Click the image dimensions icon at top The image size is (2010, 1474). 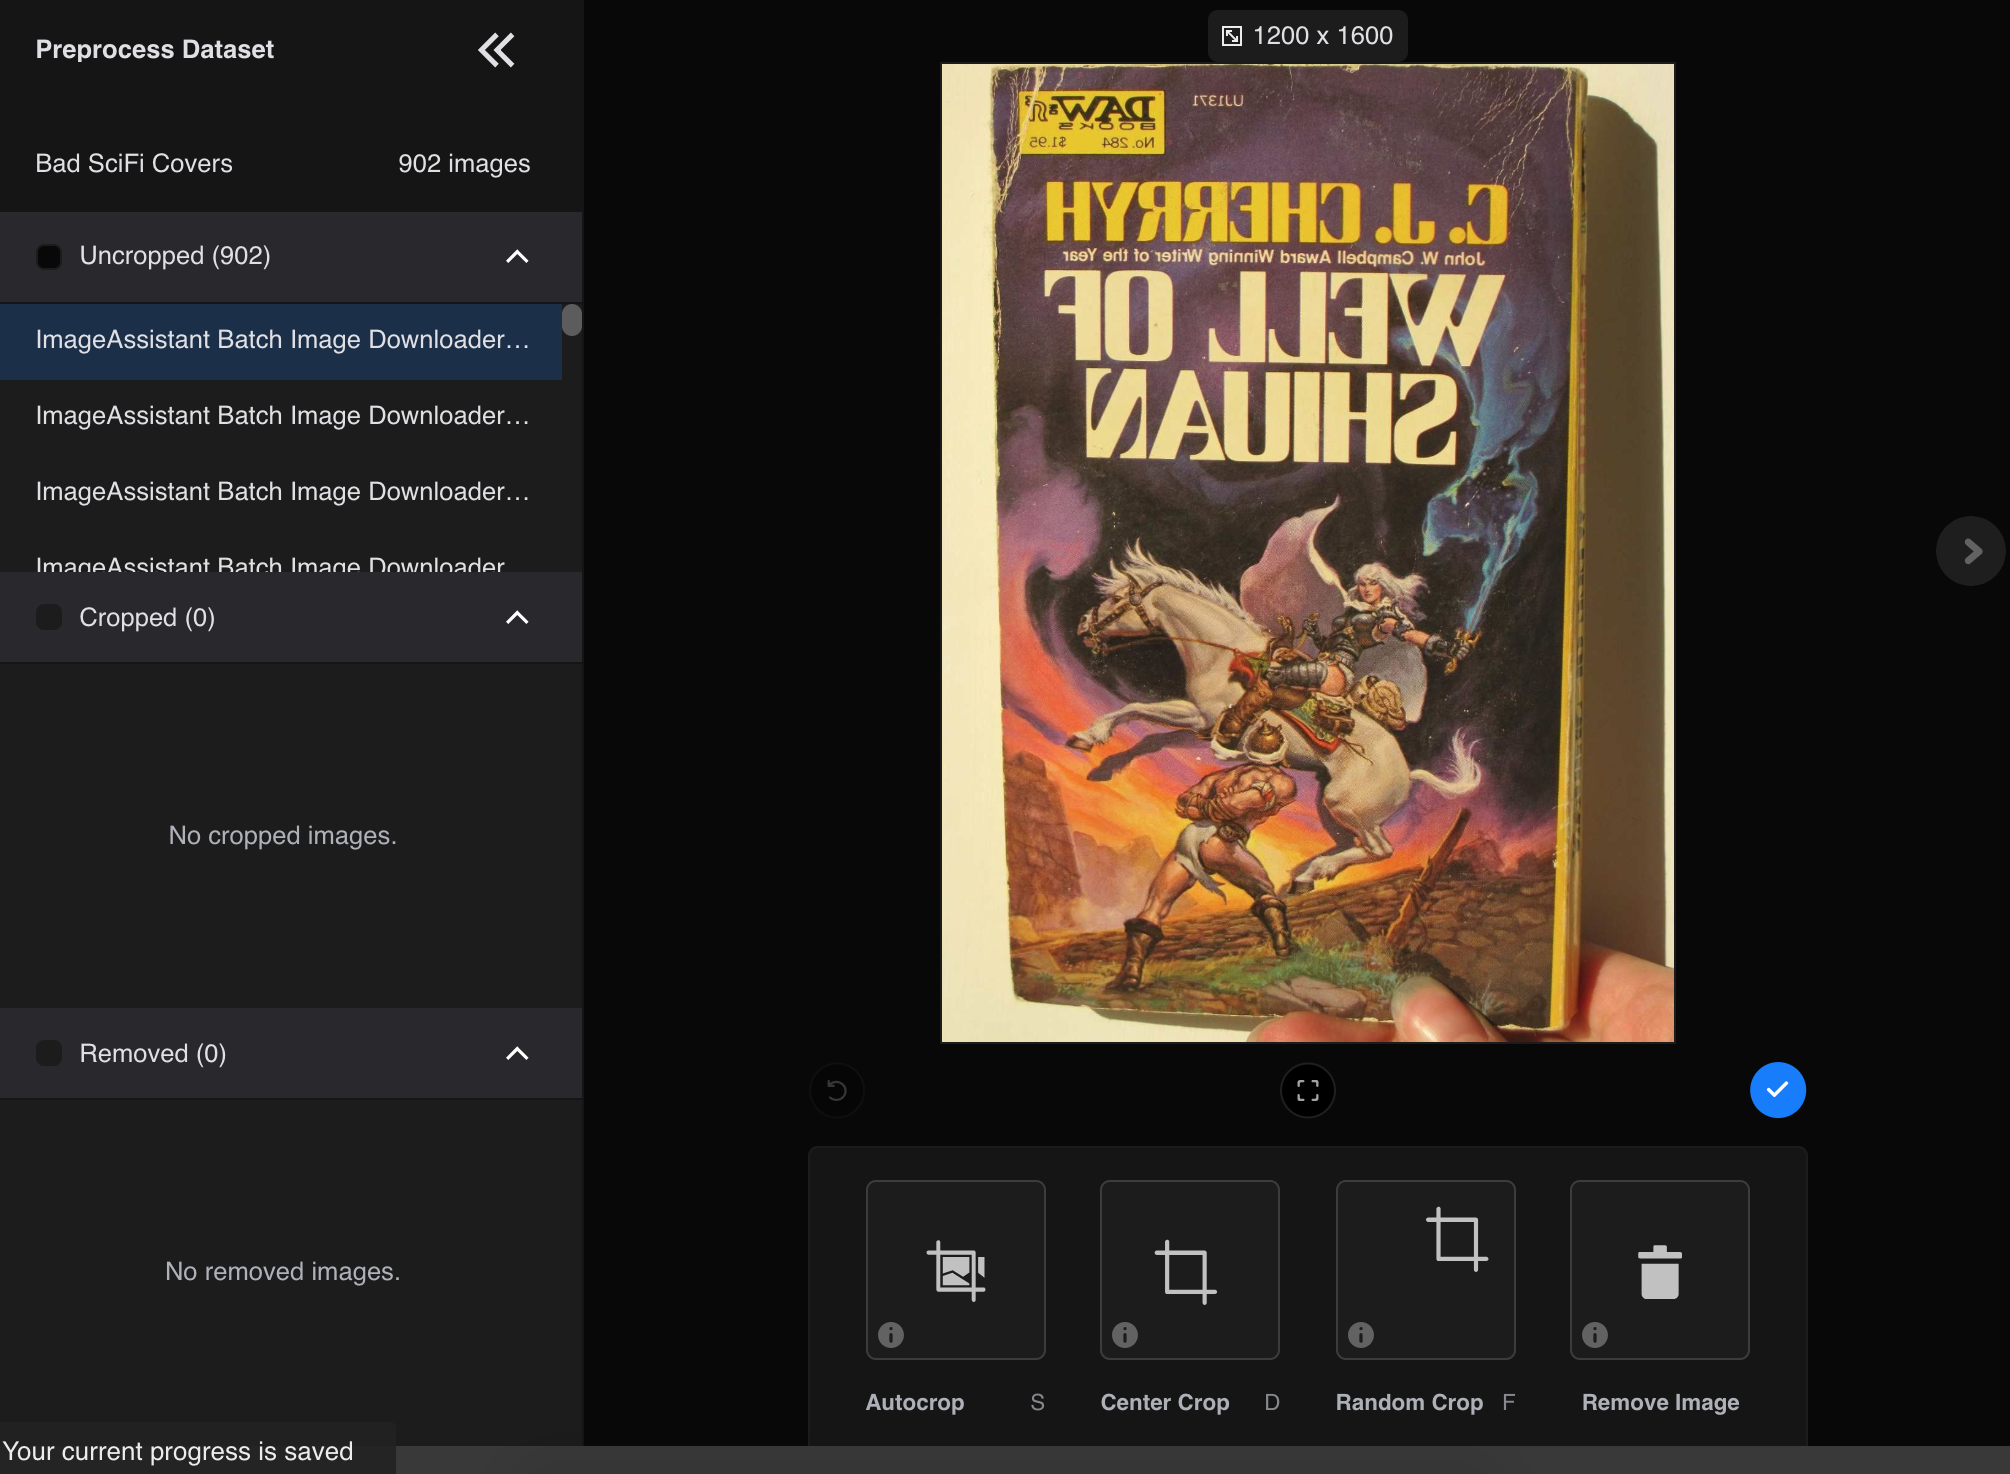1232,36
